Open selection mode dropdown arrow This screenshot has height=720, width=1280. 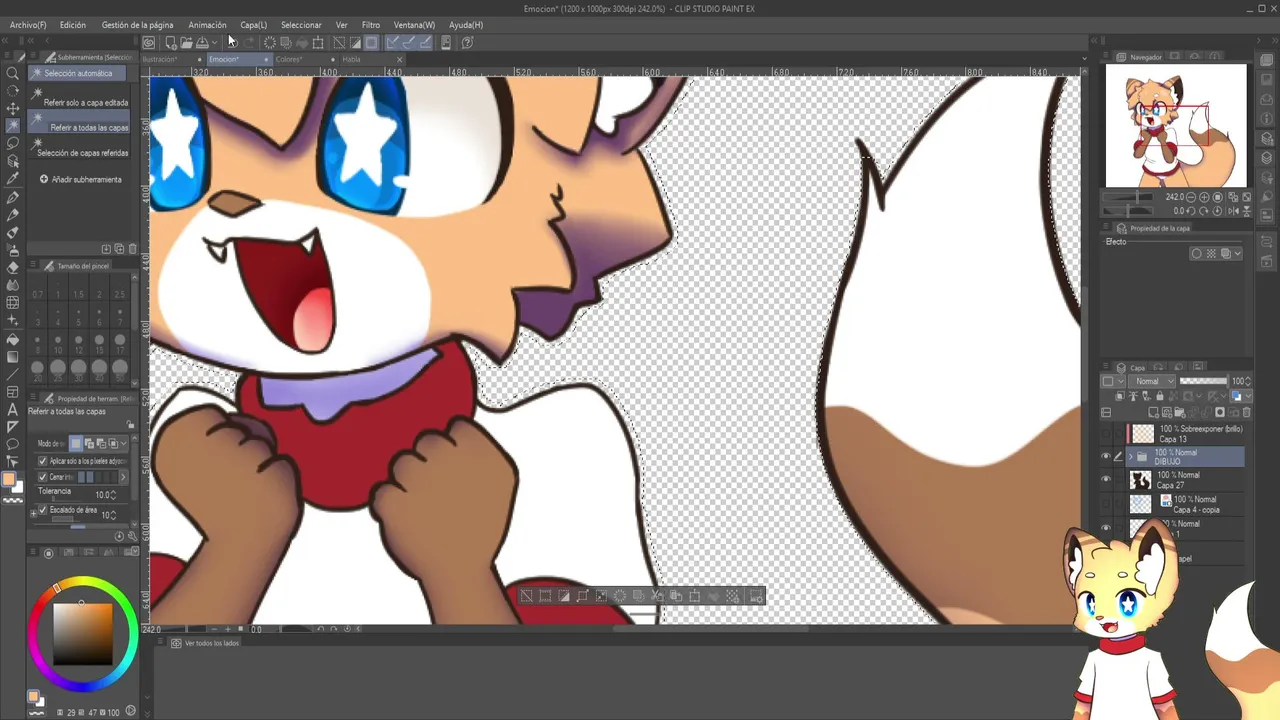(x=124, y=443)
